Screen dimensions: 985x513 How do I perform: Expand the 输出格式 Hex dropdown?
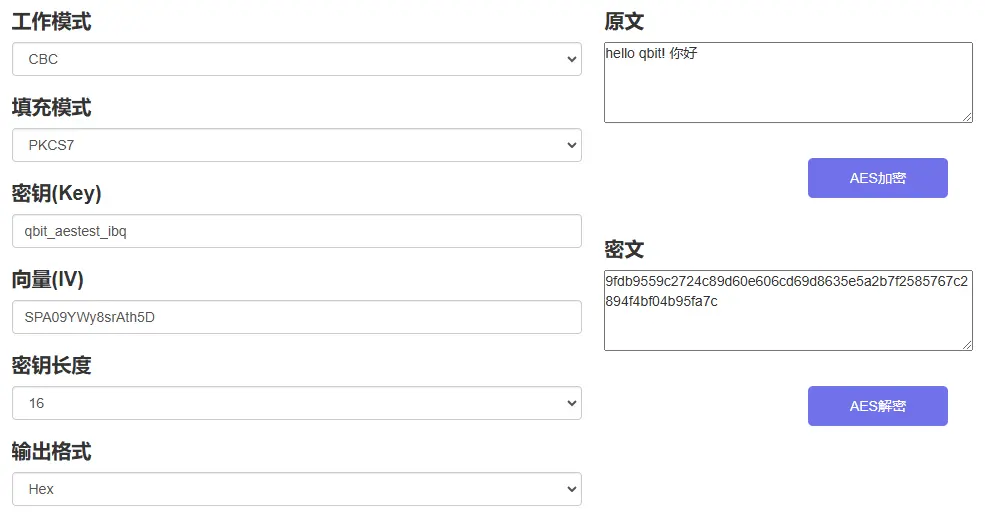pos(296,489)
